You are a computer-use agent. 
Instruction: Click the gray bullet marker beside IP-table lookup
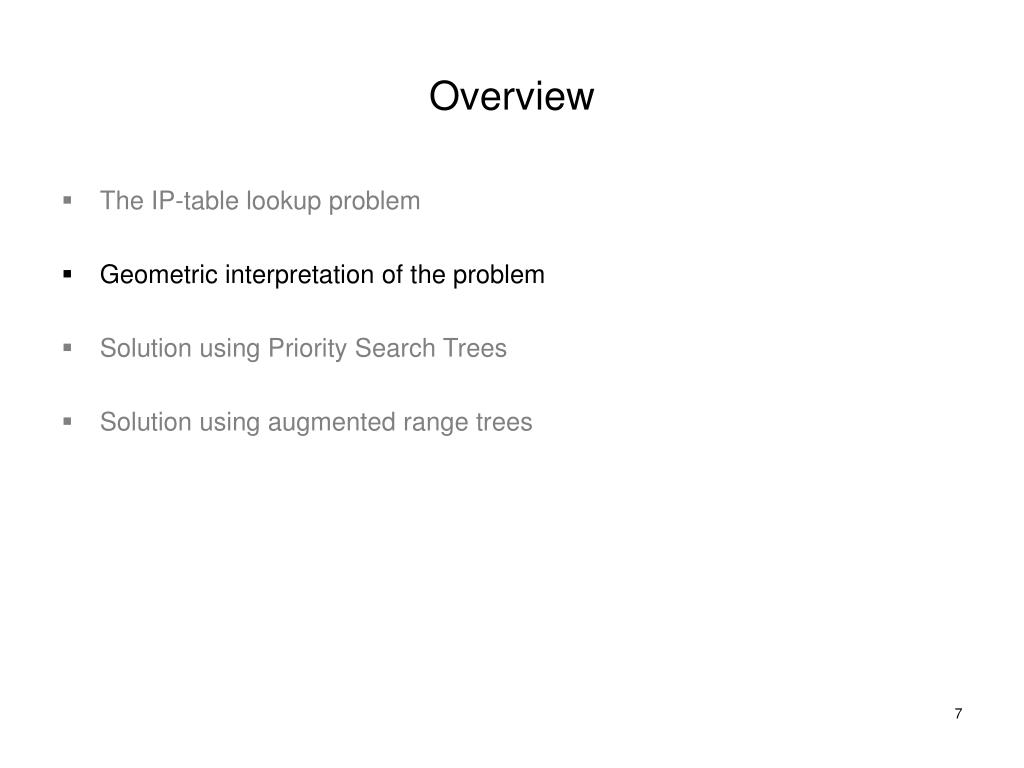pos(67,200)
